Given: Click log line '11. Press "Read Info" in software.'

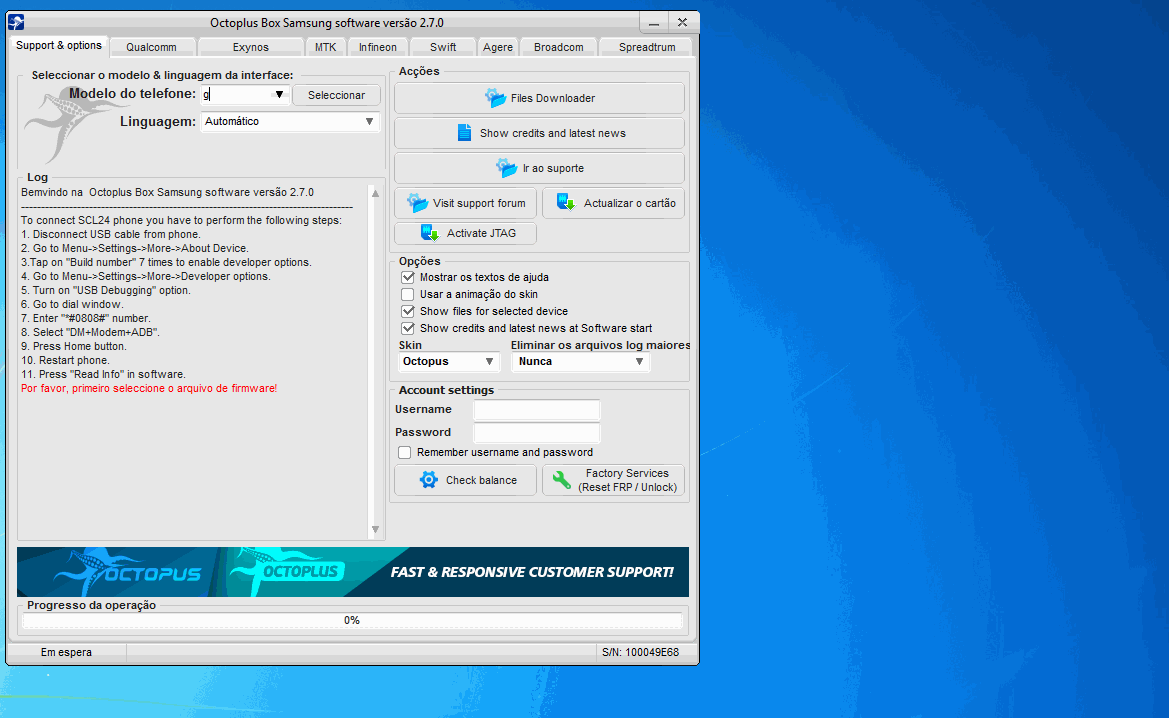Looking at the screenshot, I should [x=103, y=374].
